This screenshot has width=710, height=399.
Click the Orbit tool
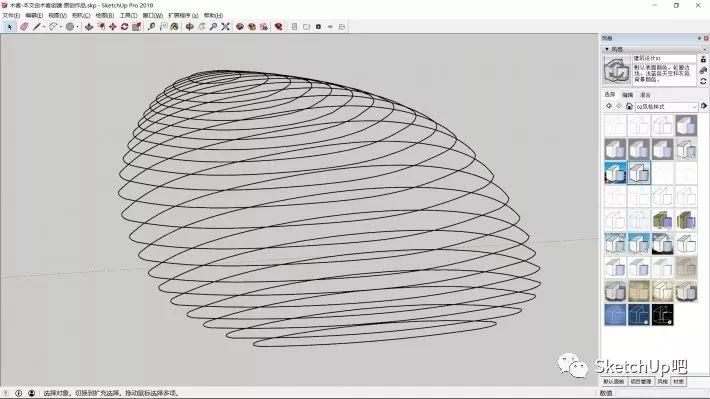point(190,27)
